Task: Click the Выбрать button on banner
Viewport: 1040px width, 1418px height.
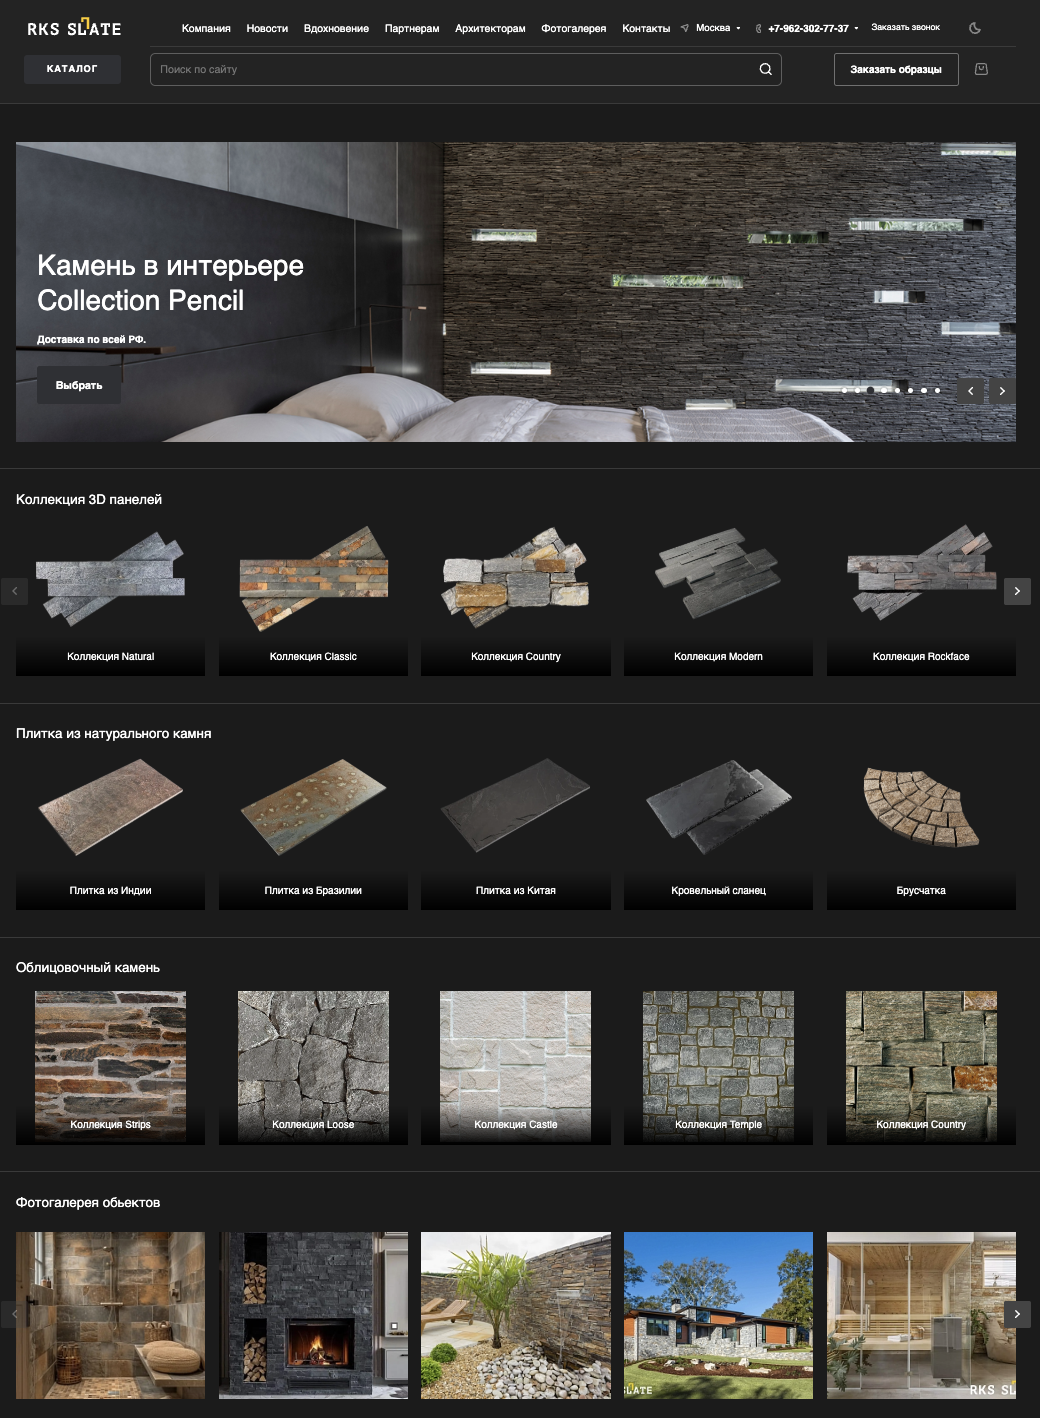Action: [x=79, y=385]
